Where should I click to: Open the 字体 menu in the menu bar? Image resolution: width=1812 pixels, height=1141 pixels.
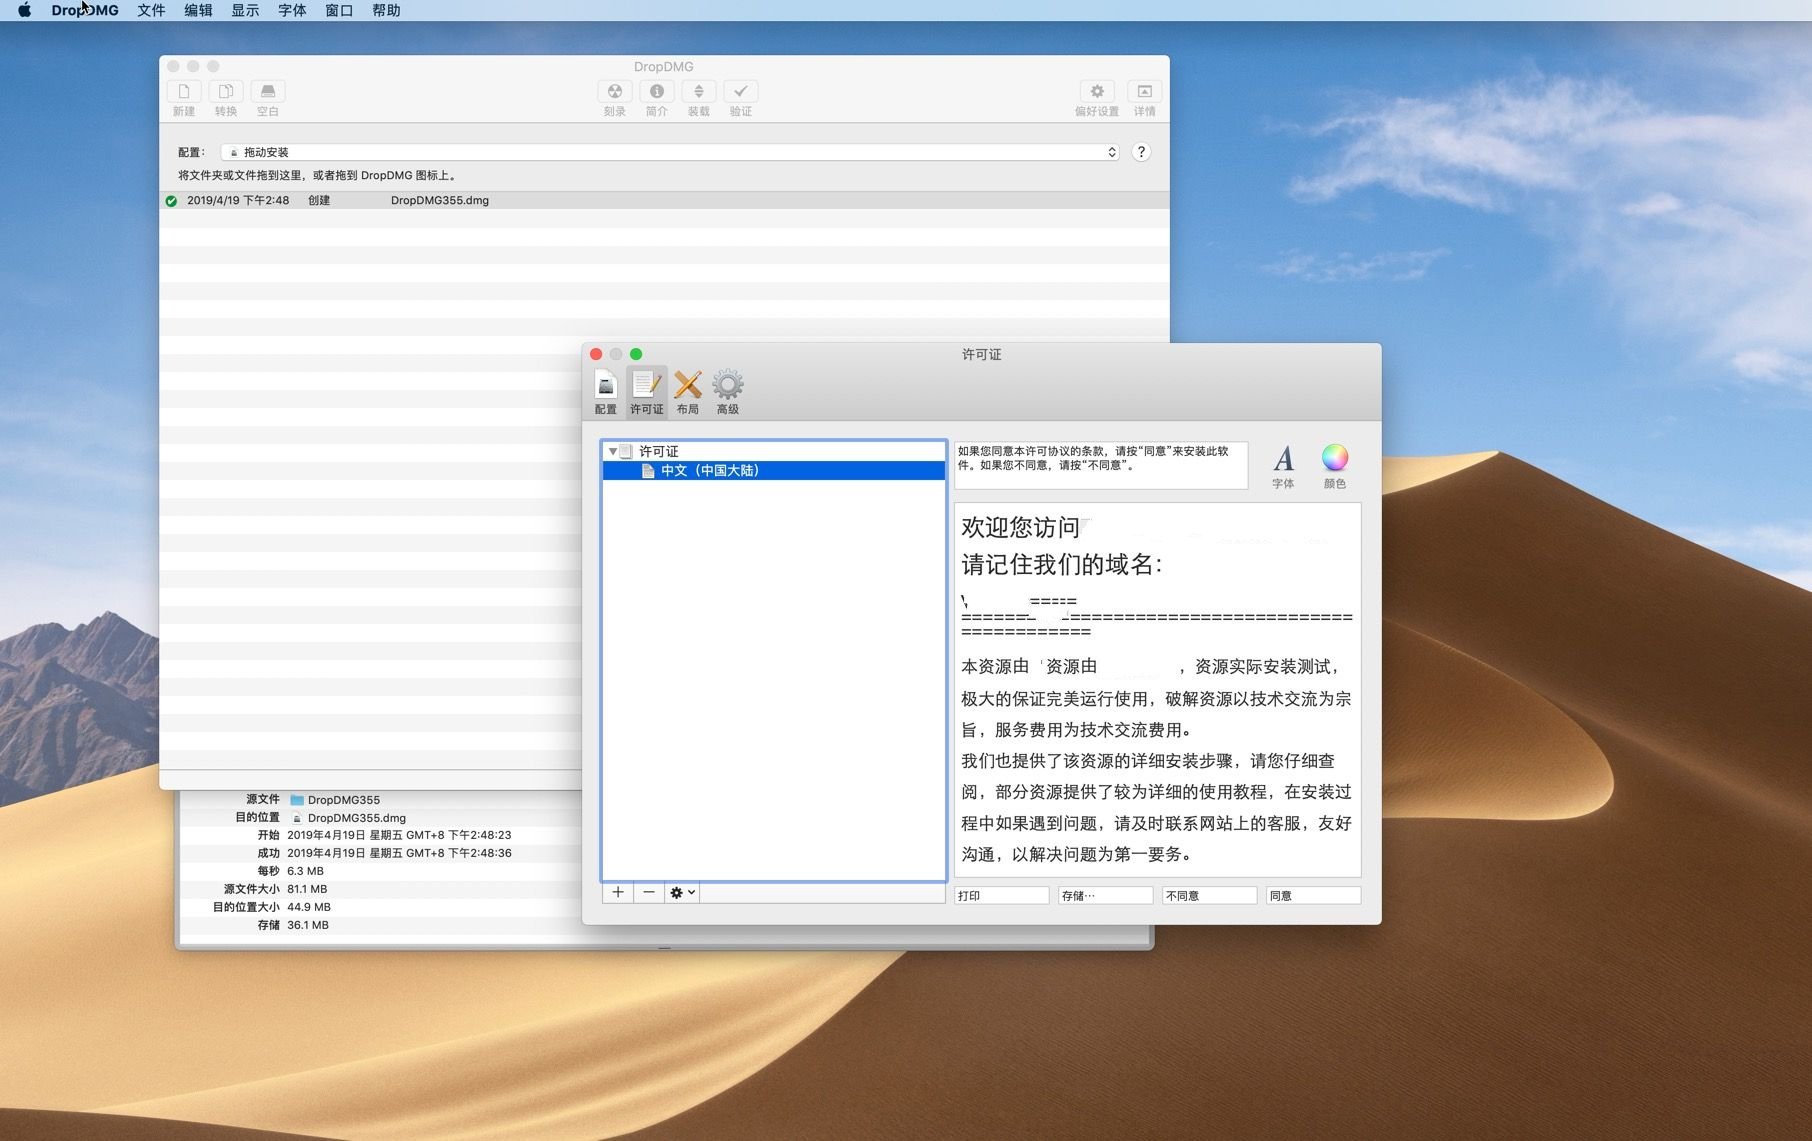(292, 10)
